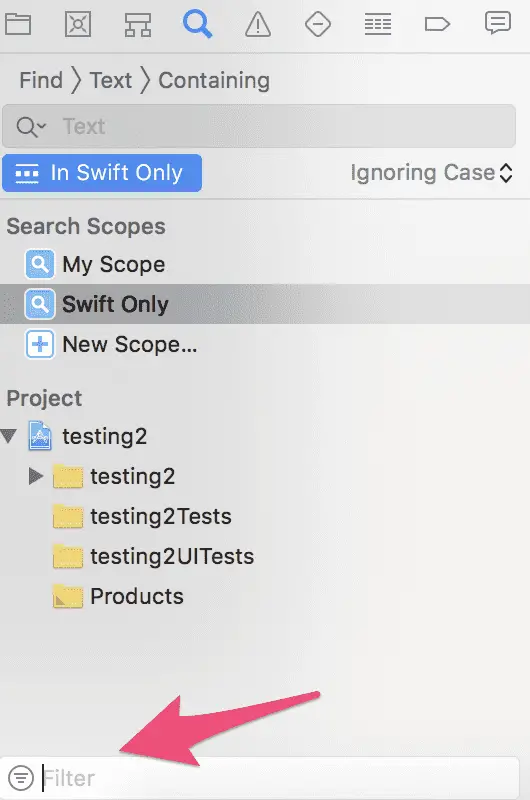
Task: Click Find in the search breadcrumb
Action: [41, 80]
